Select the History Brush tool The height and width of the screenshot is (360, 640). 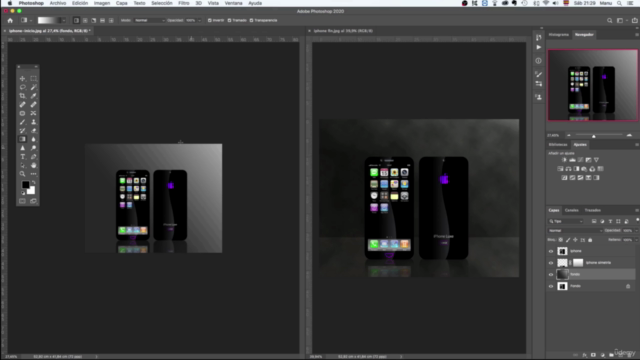point(22,131)
